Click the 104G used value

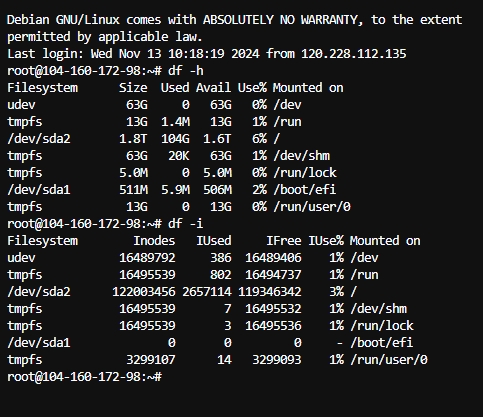[175, 139]
